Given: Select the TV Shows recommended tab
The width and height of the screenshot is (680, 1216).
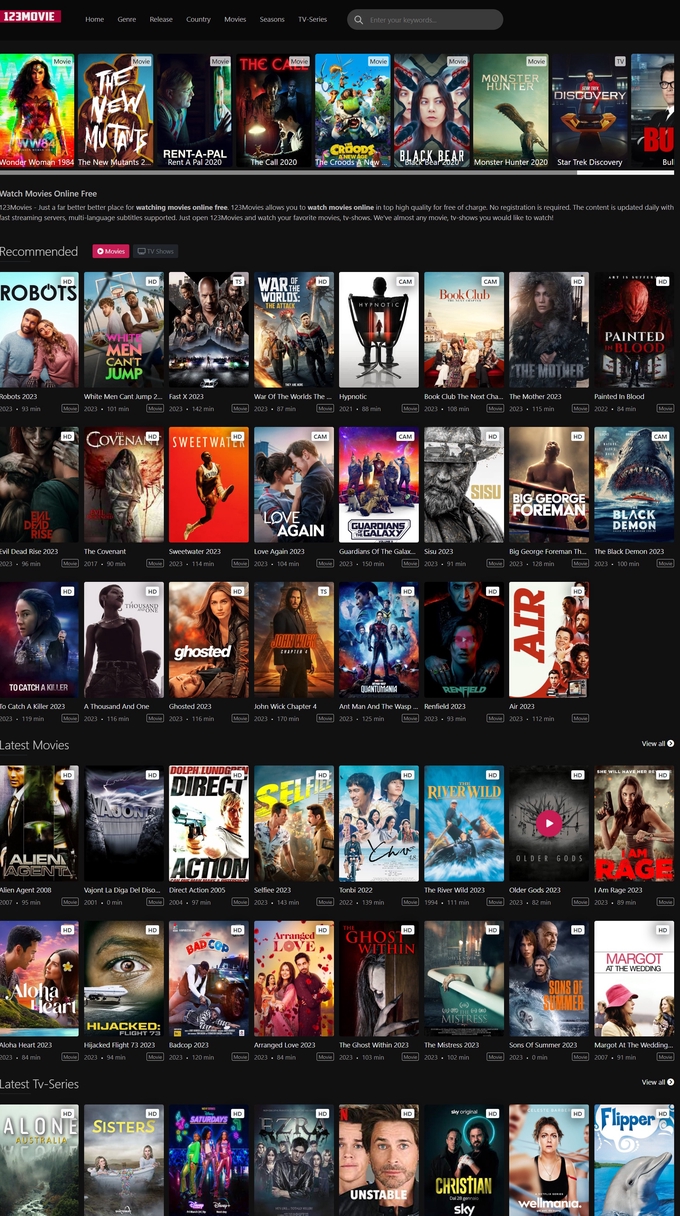Looking at the screenshot, I should pos(155,251).
